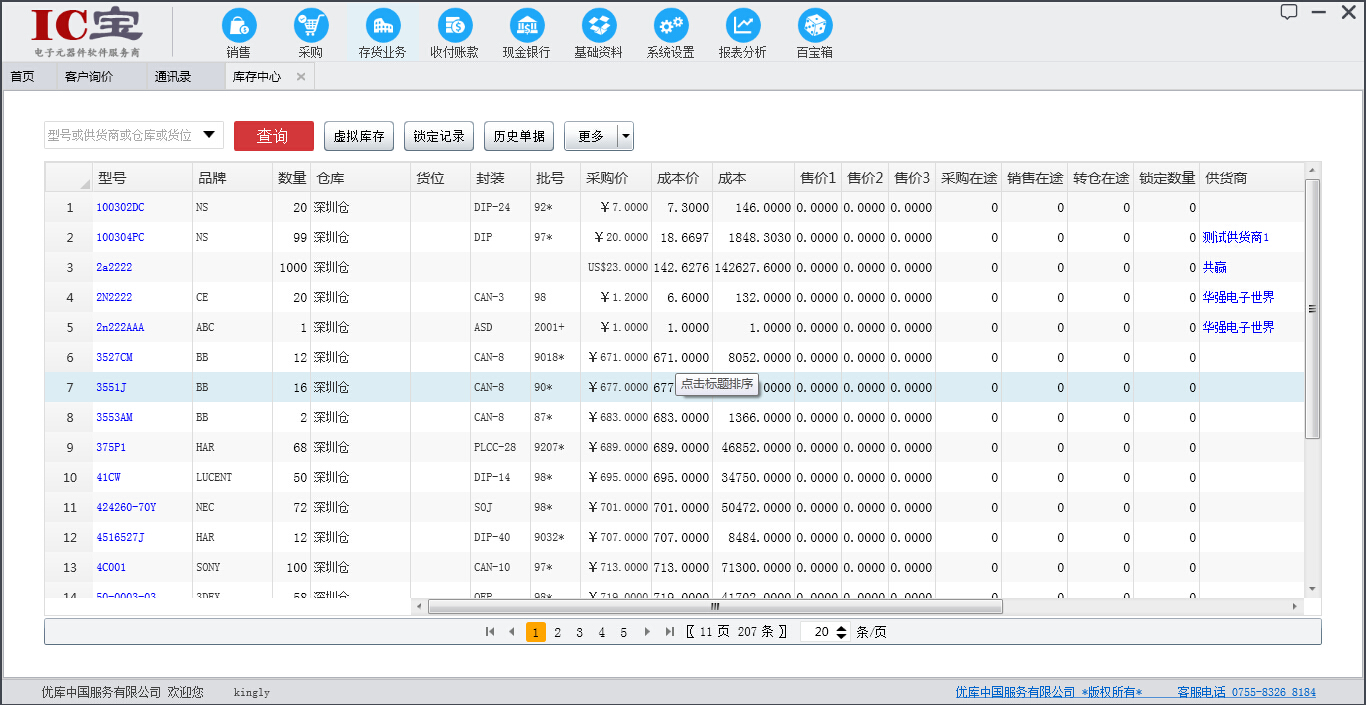Image resolution: width=1366 pixels, height=705 pixels.
Task: Open the 采购 purchasing cart icon
Action: click(310, 26)
